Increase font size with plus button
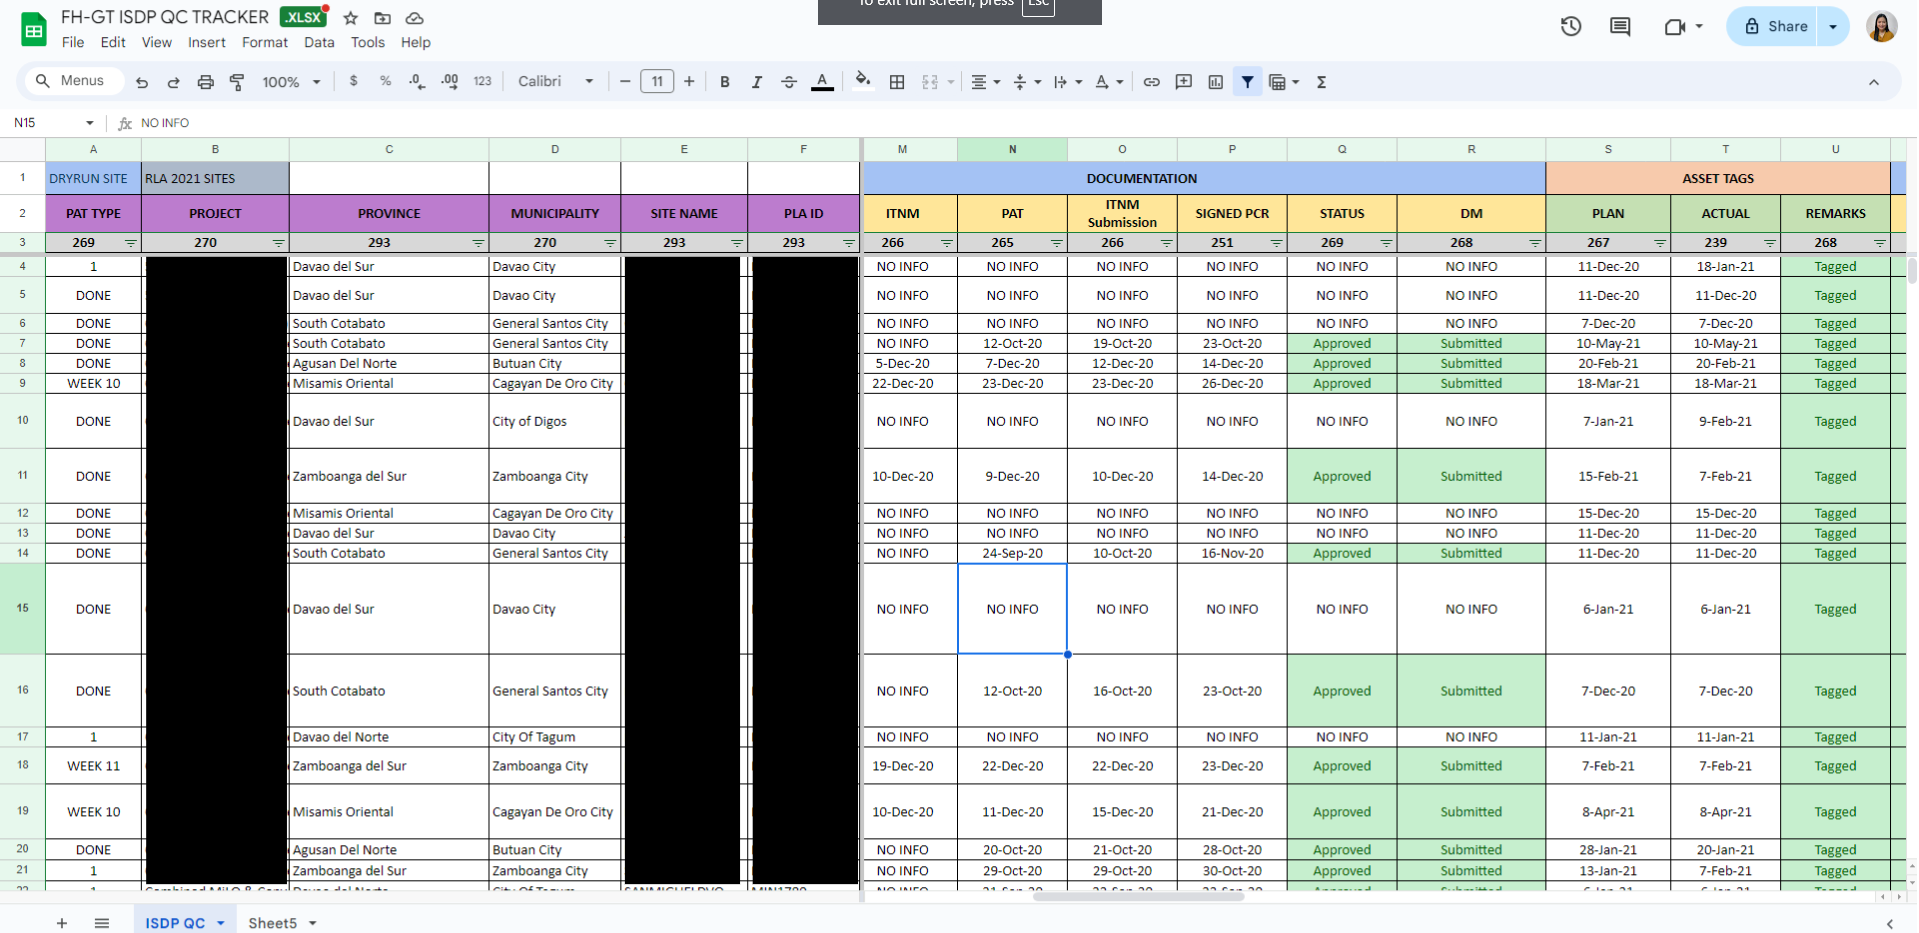This screenshot has width=1919, height=933. pyautogui.click(x=689, y=82)
